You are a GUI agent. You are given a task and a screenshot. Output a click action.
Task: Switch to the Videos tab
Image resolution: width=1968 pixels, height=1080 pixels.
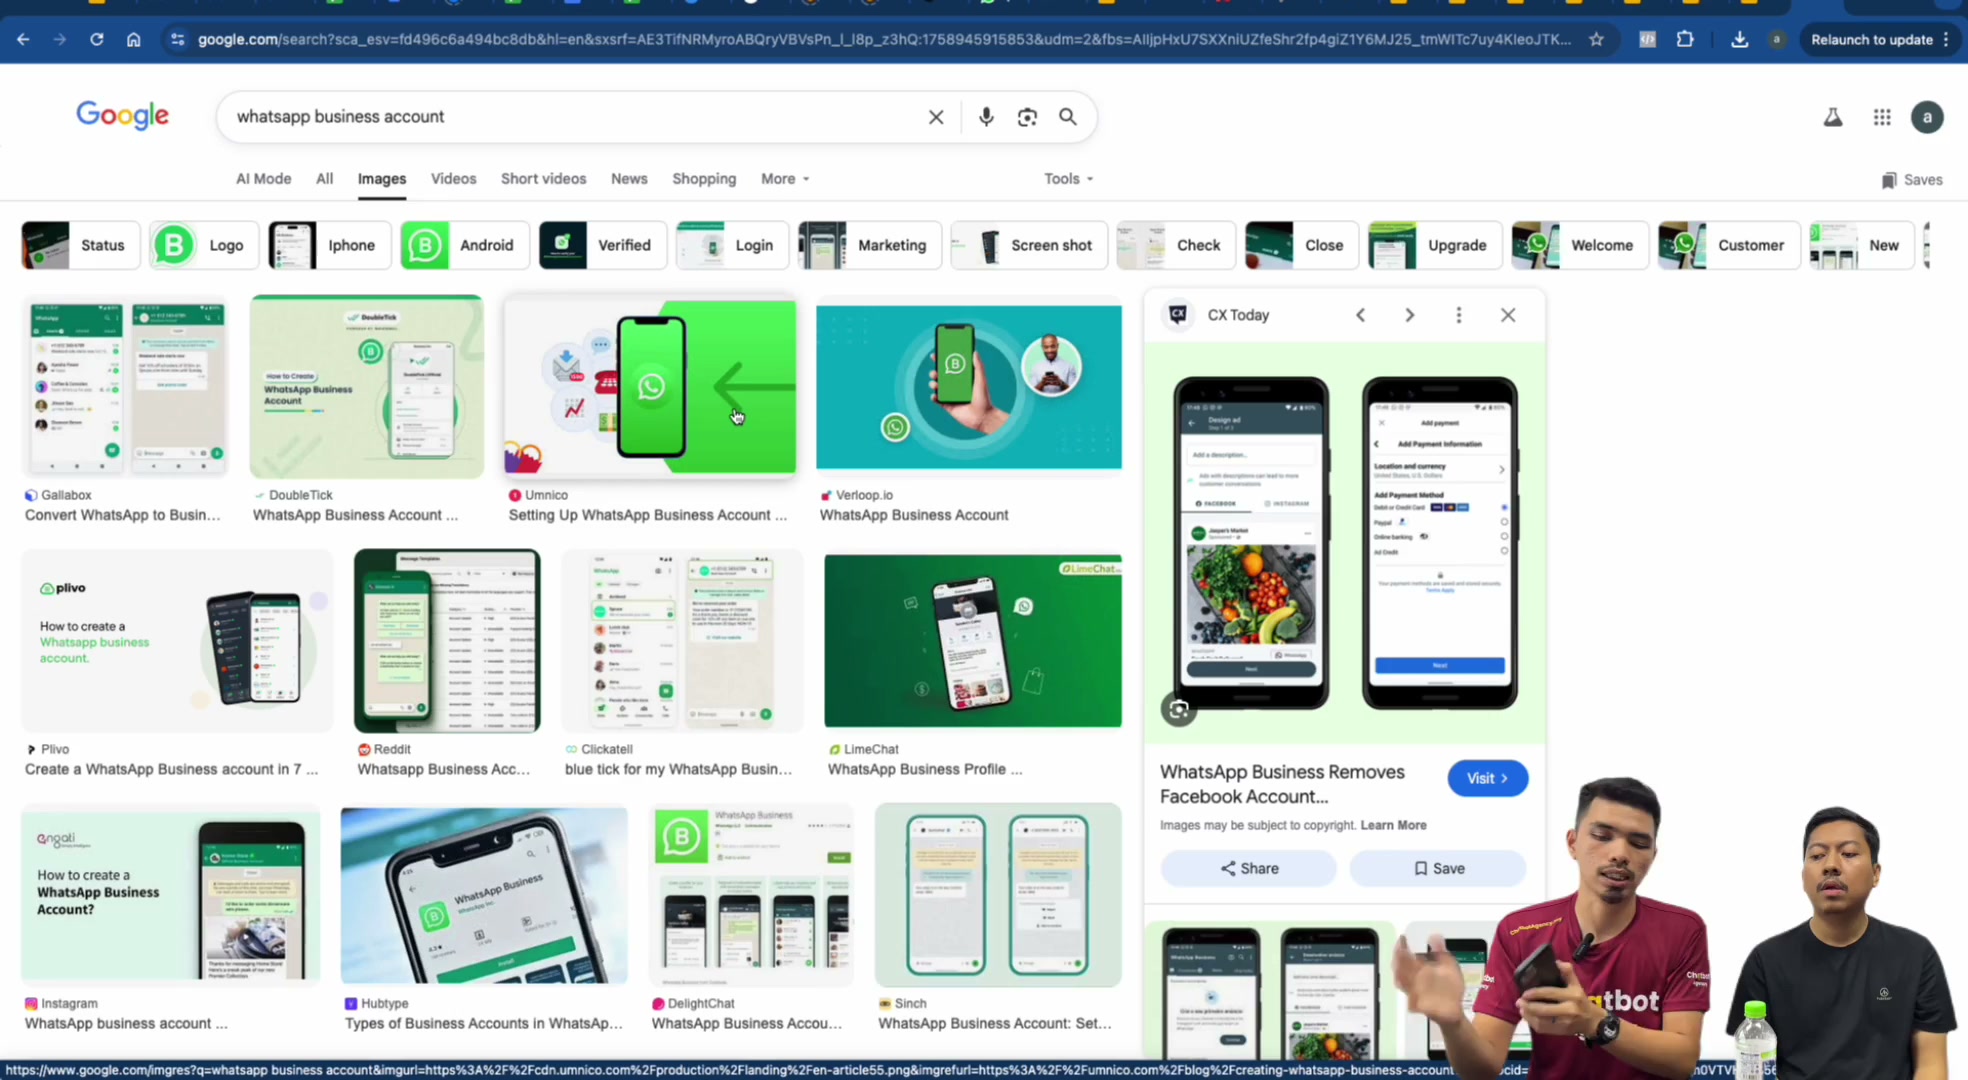coord(453,179)
